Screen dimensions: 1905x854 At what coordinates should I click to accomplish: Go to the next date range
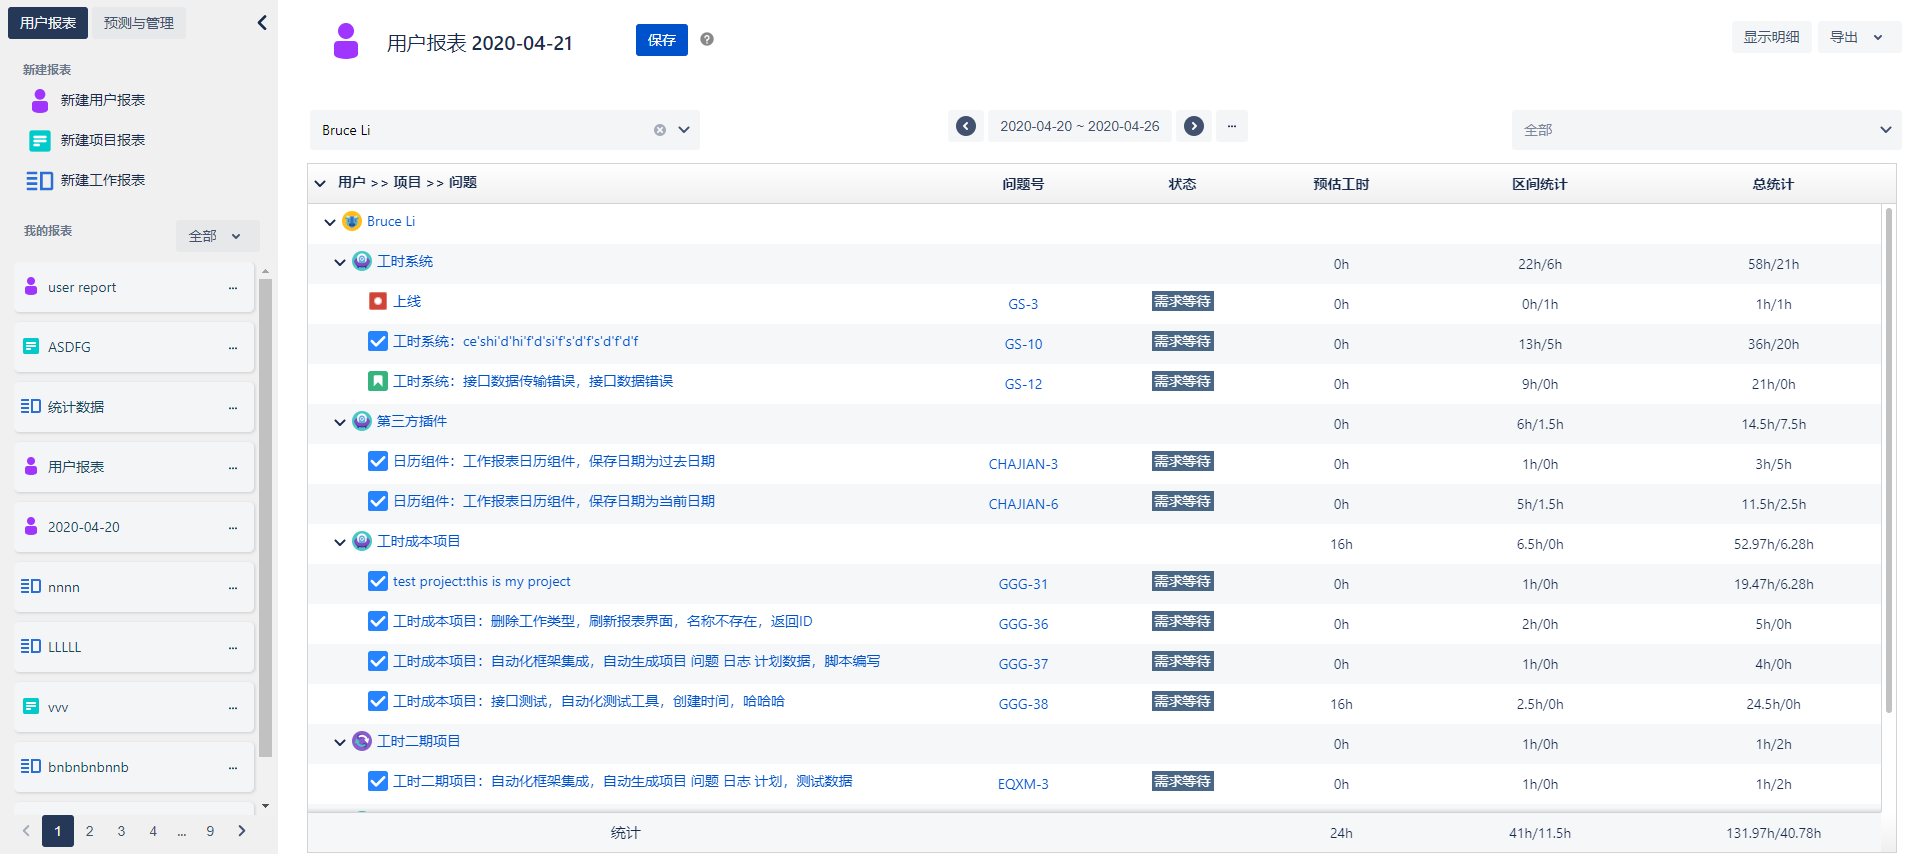[x=1193, y=126]
